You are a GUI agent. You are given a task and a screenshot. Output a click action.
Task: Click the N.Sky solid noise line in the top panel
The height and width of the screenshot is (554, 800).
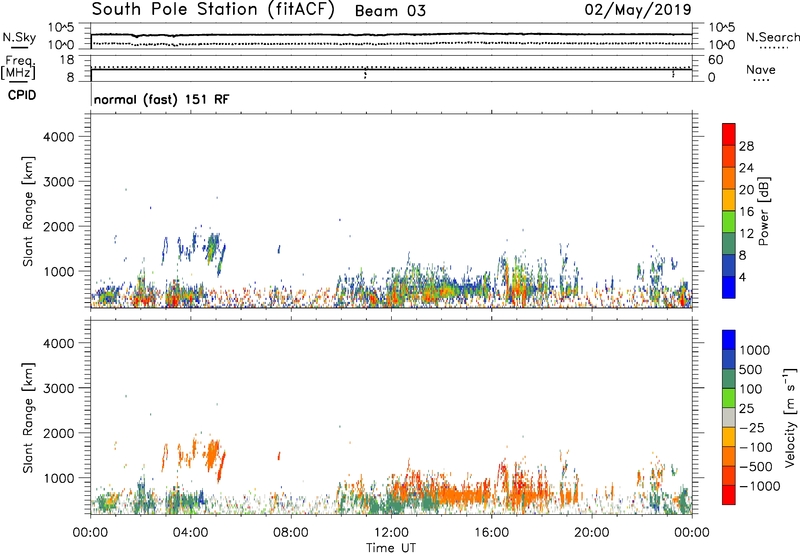[x=391, y=34]
